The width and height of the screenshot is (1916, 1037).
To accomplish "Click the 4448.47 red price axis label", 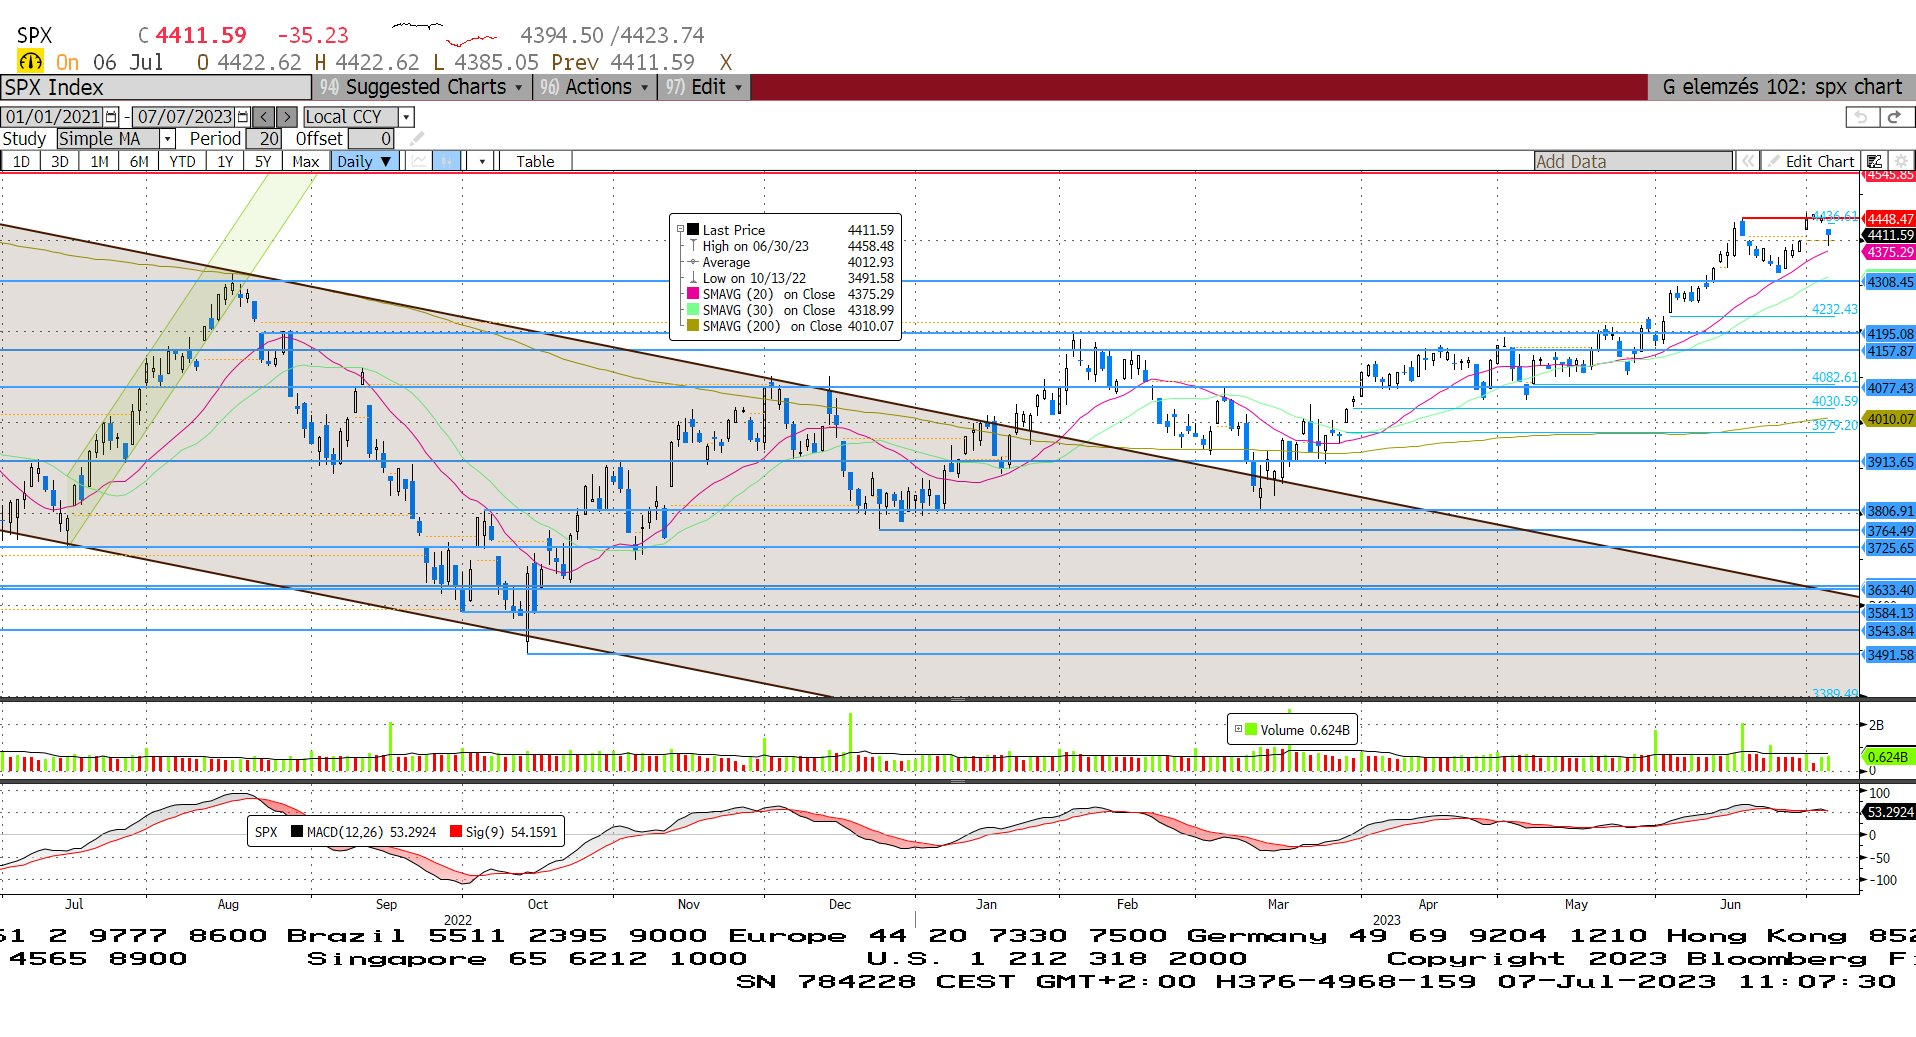I will click(x=1890, y=219).
